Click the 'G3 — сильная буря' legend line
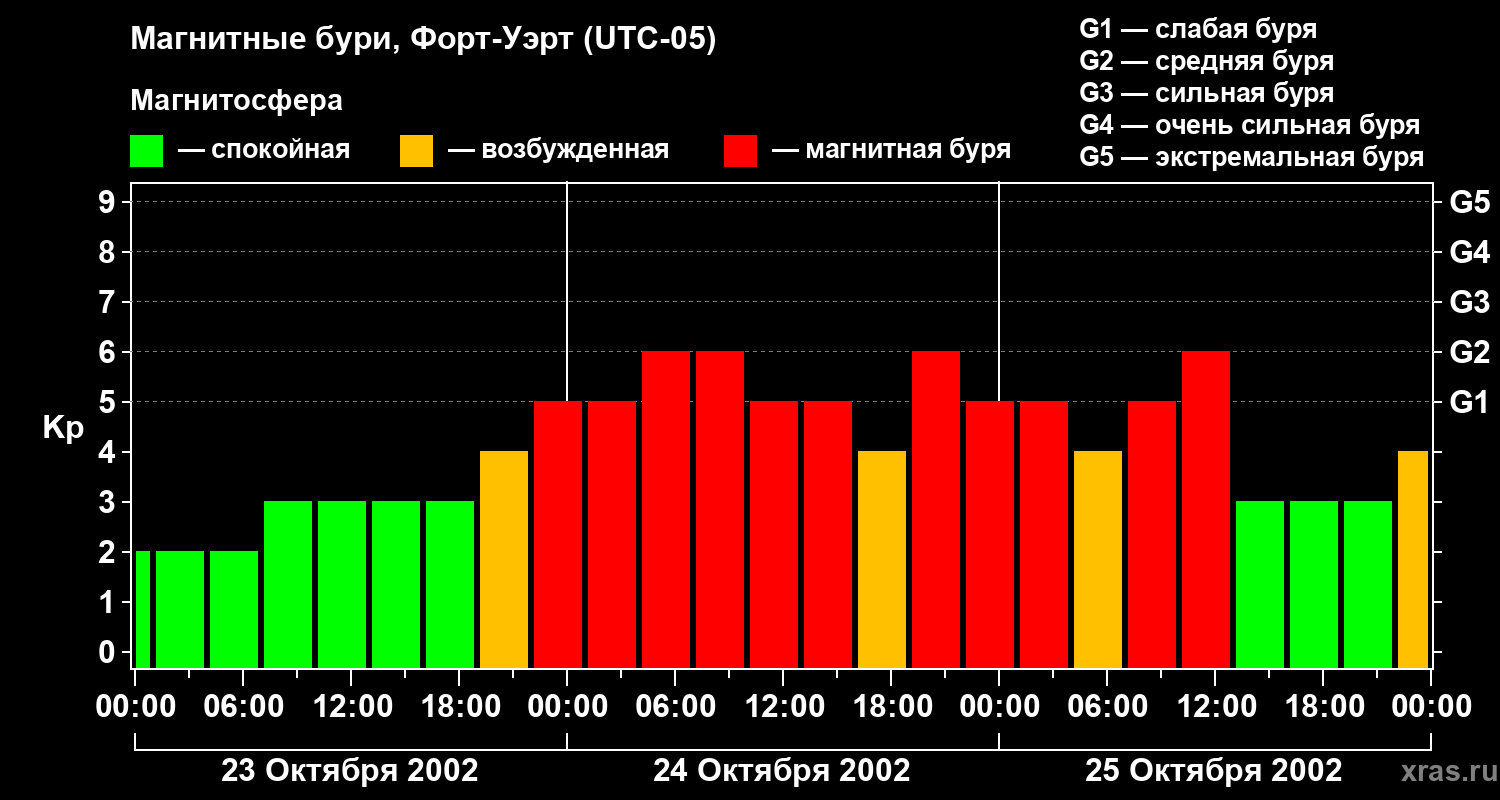Viewport: 1500px width, 800px height. (1206, 93)
